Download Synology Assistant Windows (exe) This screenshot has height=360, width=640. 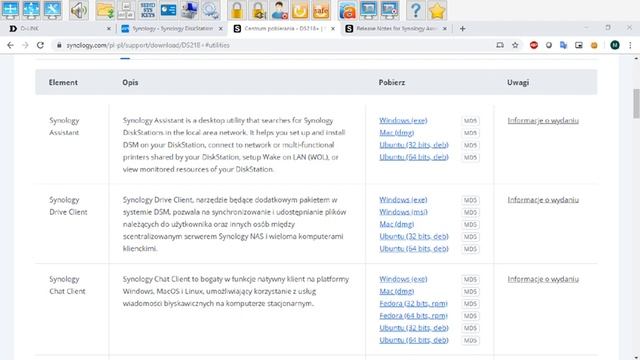click(x=403, y=120)
